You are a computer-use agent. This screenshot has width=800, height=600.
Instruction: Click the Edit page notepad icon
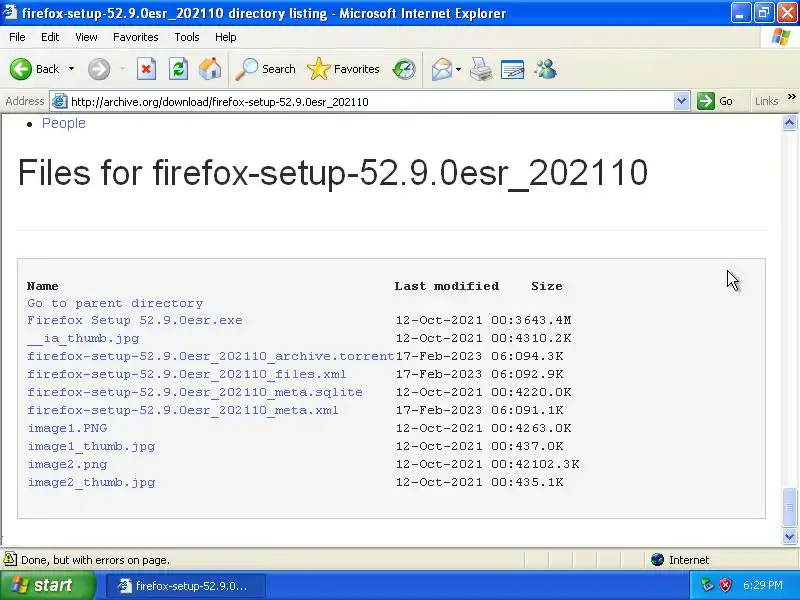point(513,69)
